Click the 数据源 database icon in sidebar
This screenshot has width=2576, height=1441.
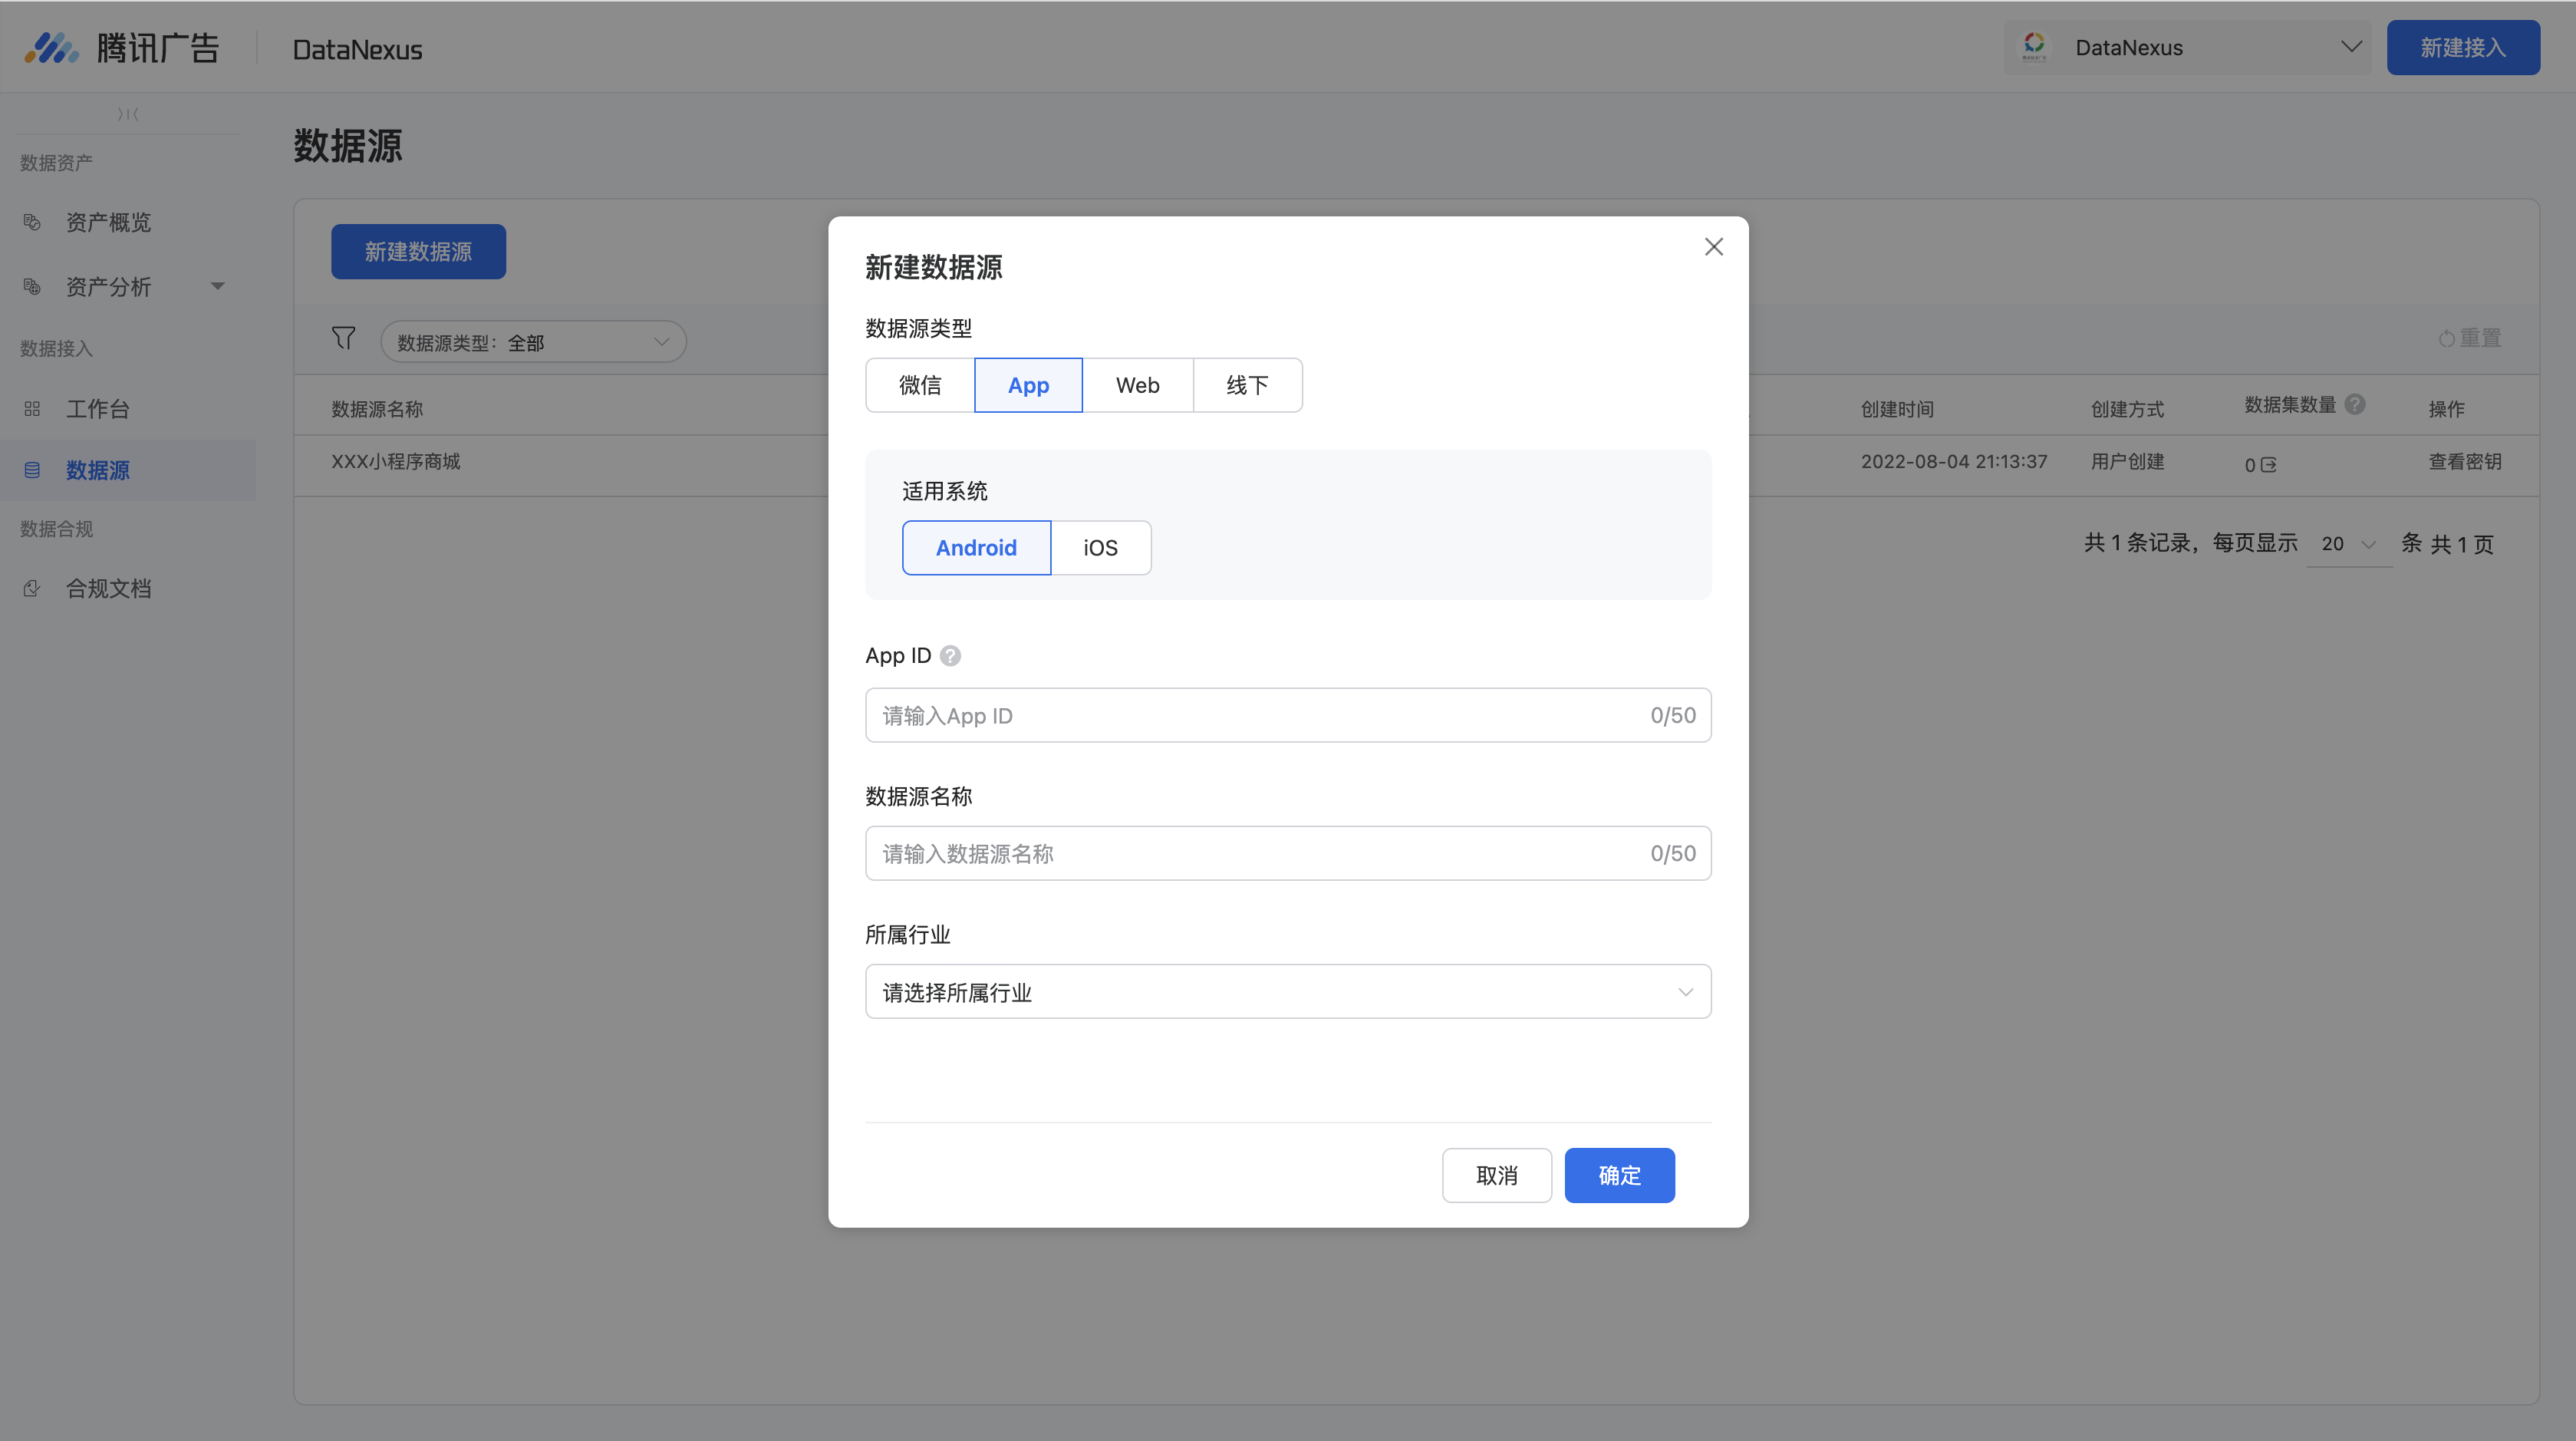(32, 470)
